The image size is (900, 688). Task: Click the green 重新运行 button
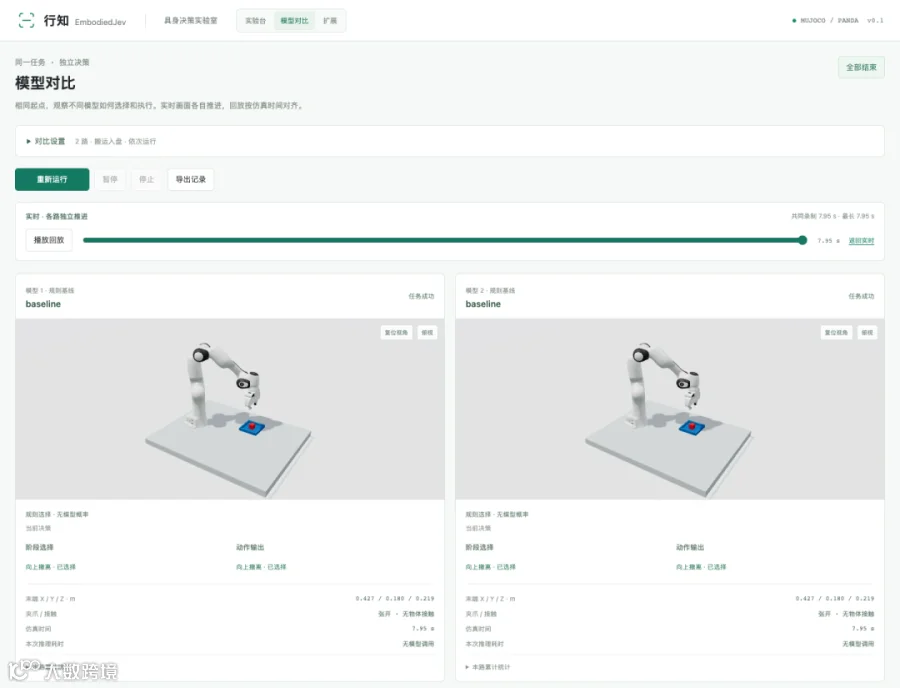coord(52,179)
